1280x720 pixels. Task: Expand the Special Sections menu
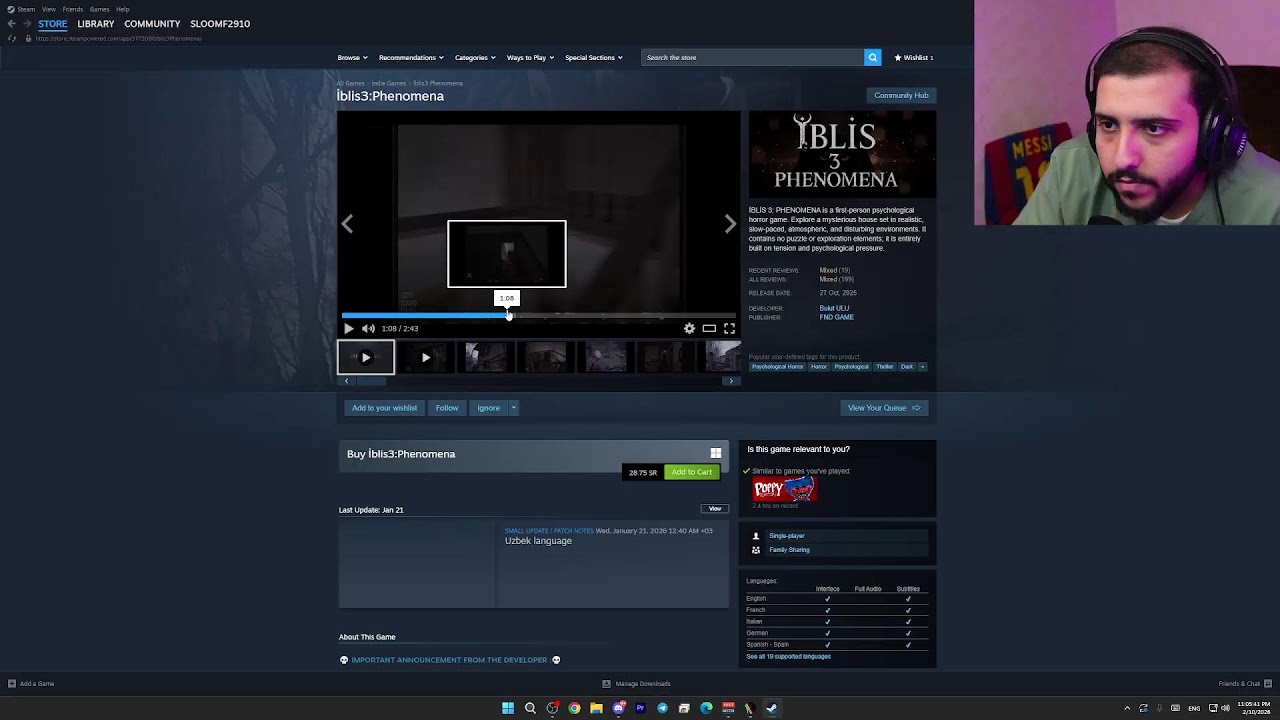point(593,57)
